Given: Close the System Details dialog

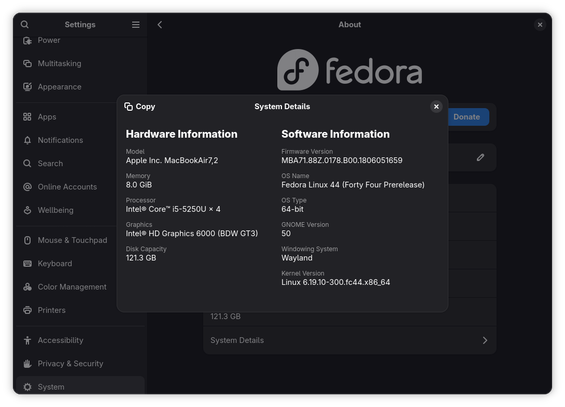Looking at the screenshot, I should point(436,107).
